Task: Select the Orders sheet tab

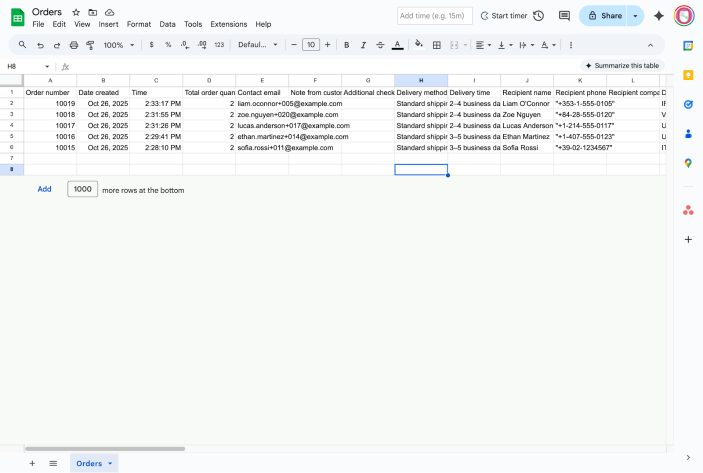Action: tap(90, 463)
